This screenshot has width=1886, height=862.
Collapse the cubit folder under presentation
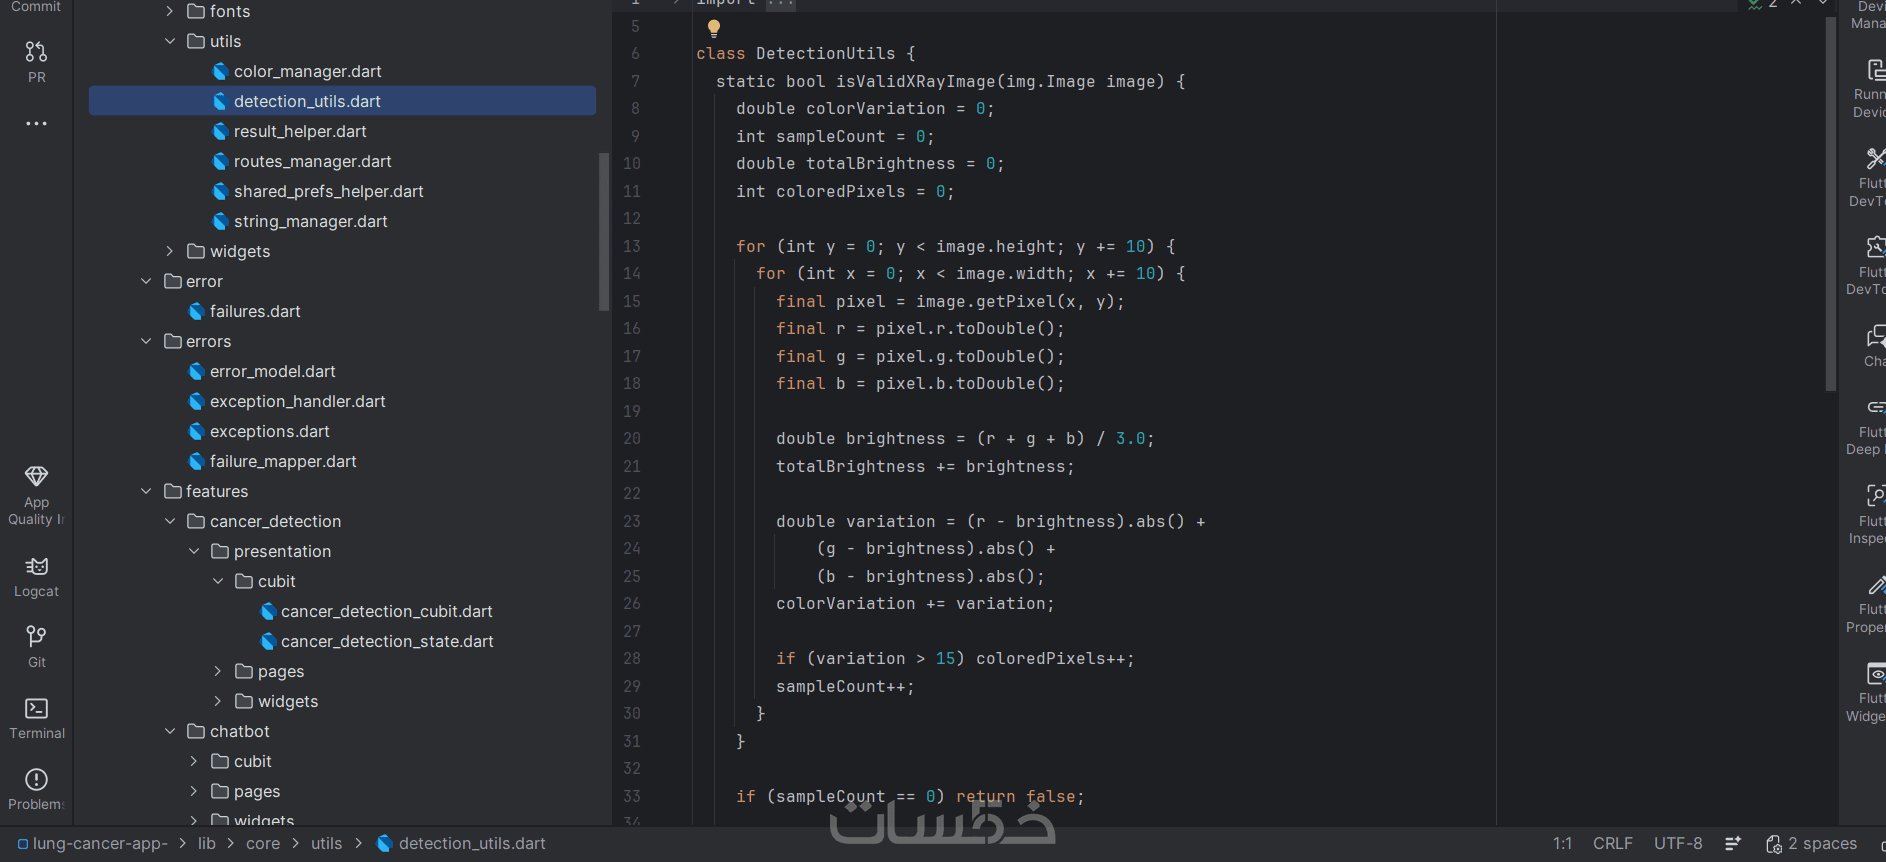pos(218,581)
